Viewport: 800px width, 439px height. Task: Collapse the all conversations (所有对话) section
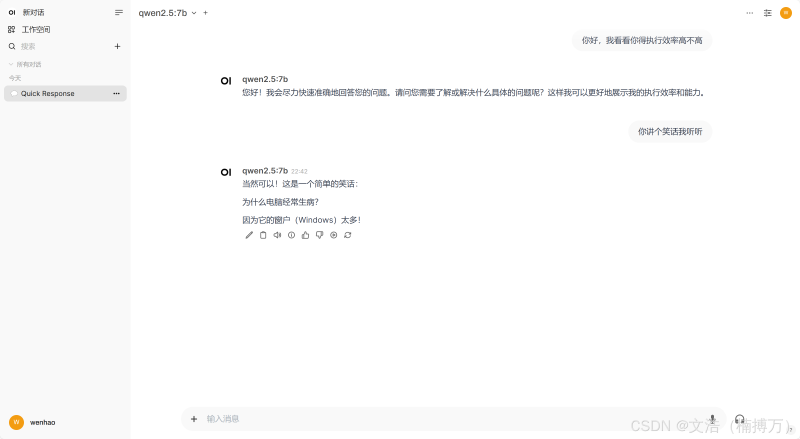point(24,64)
